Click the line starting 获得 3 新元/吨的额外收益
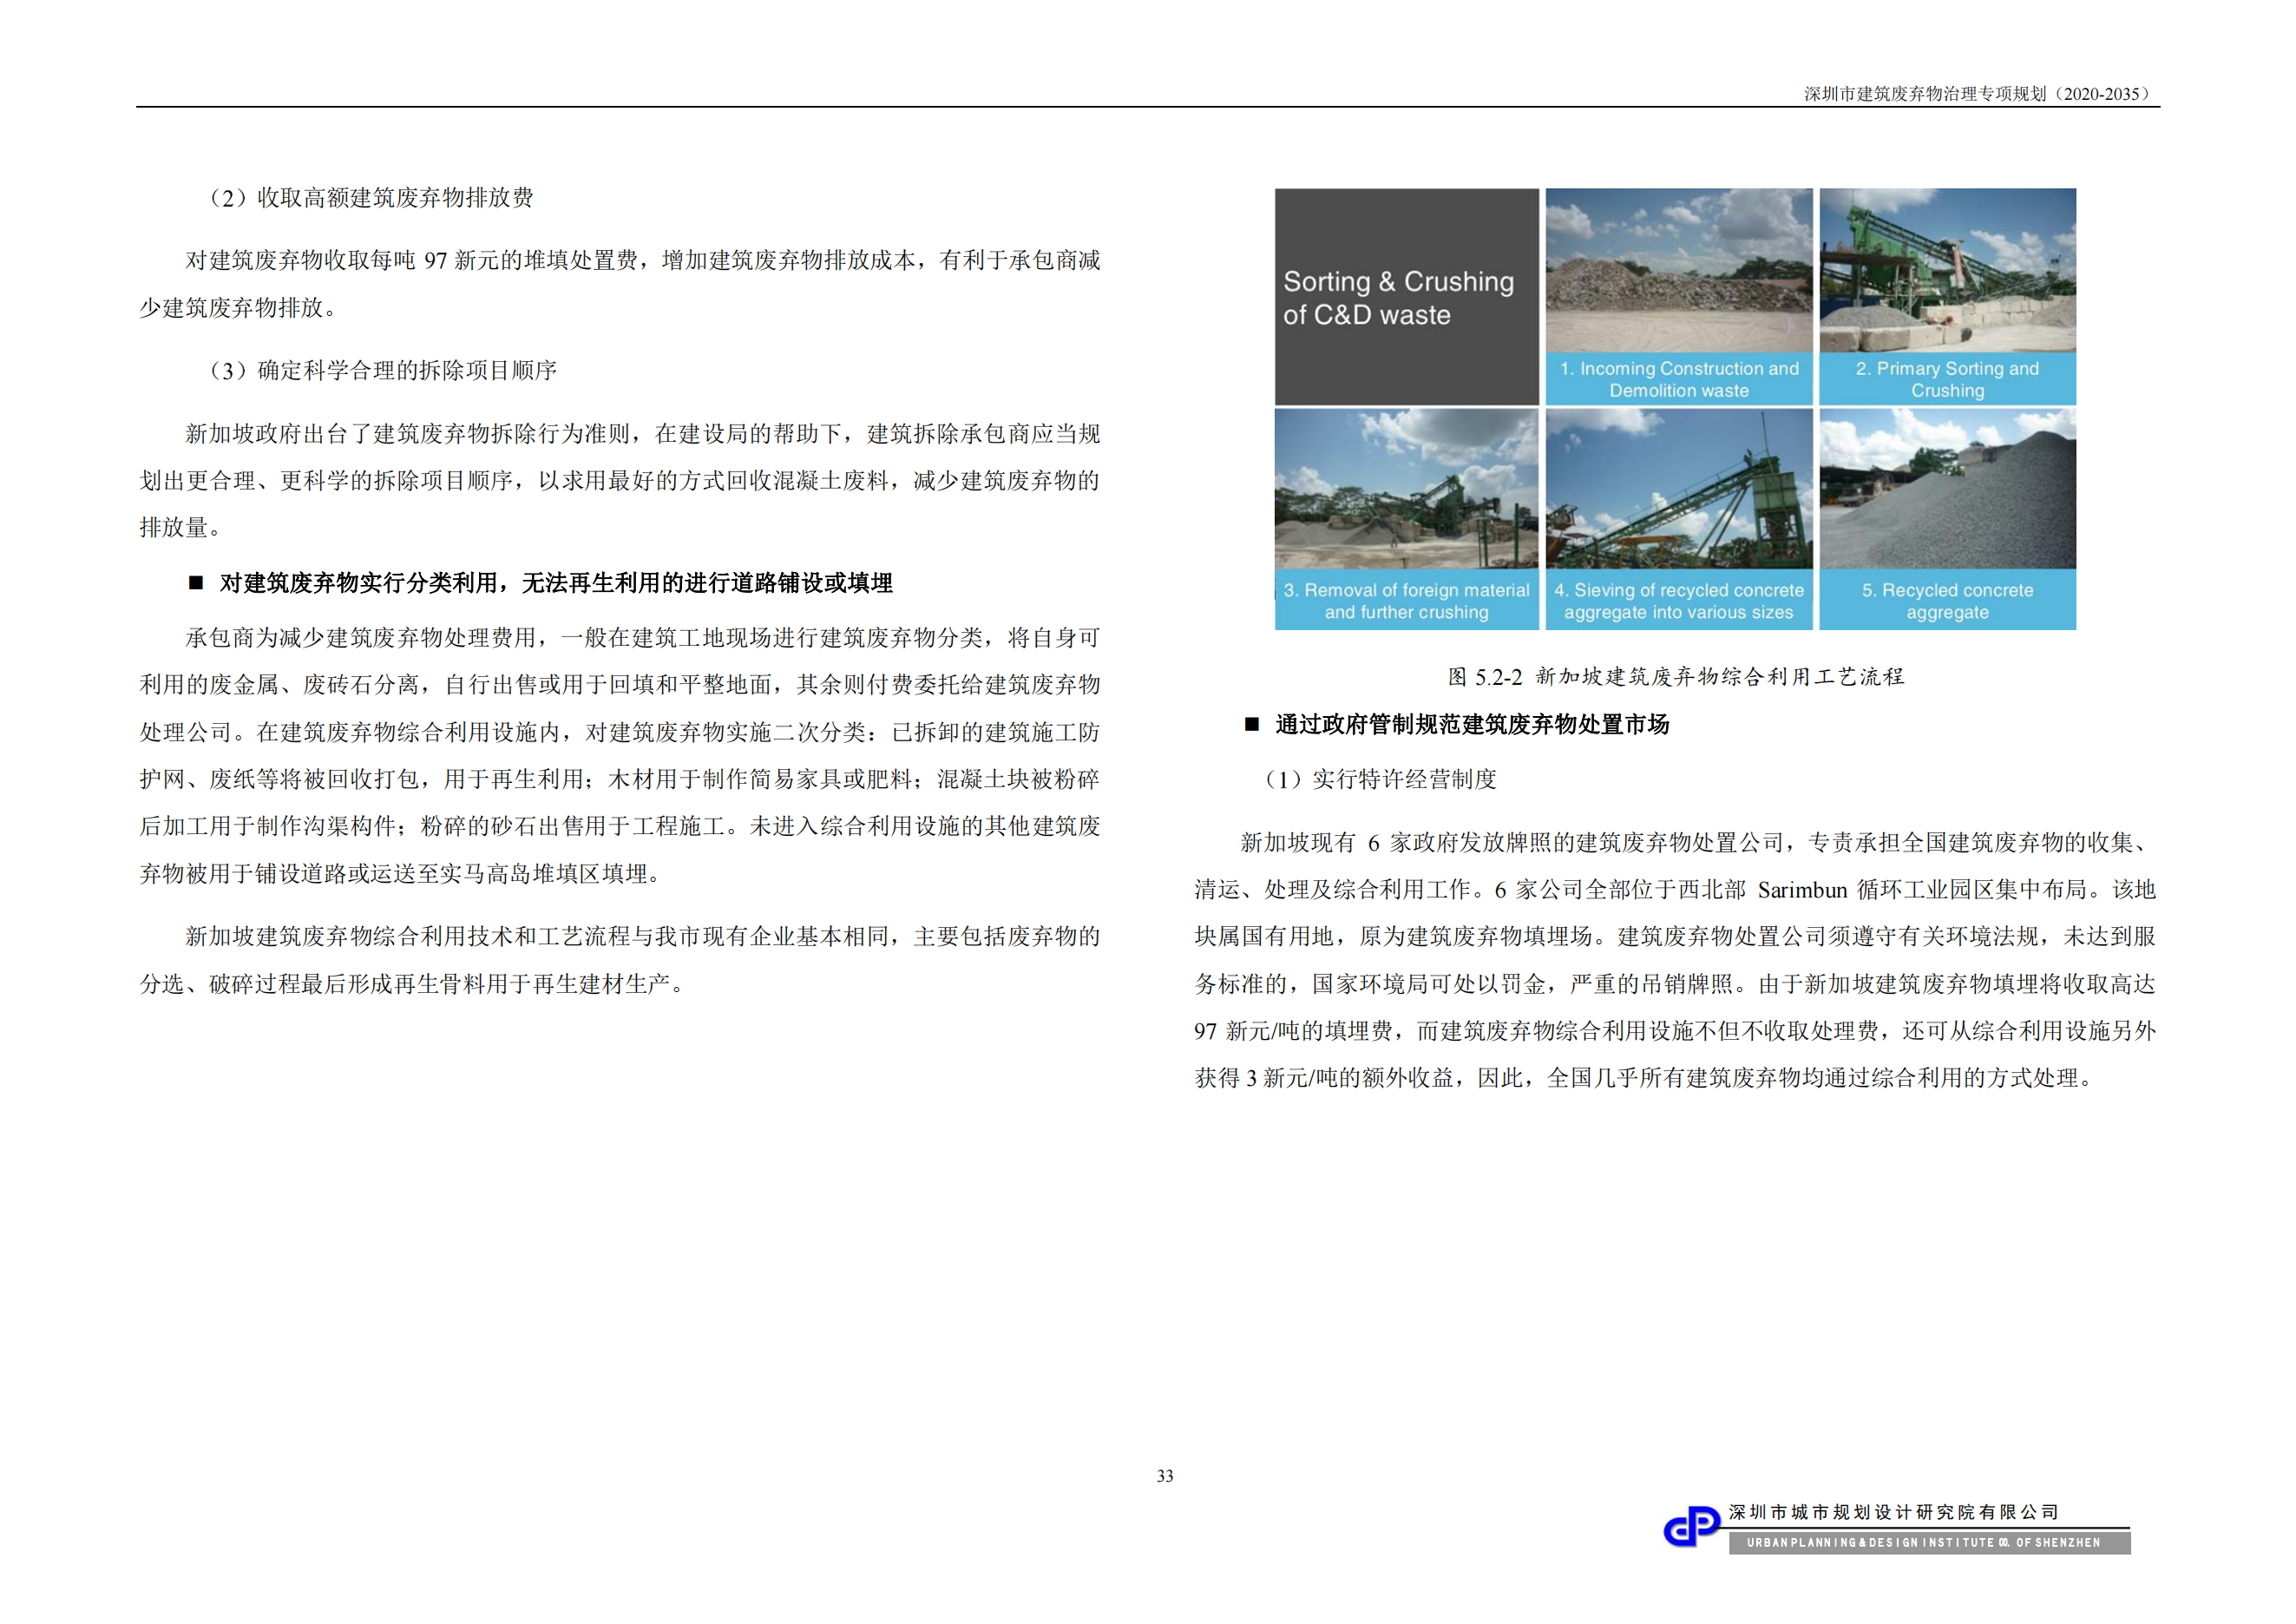The width and height of the screenshot is (2296, 1624). (x=1645, y=1078)
